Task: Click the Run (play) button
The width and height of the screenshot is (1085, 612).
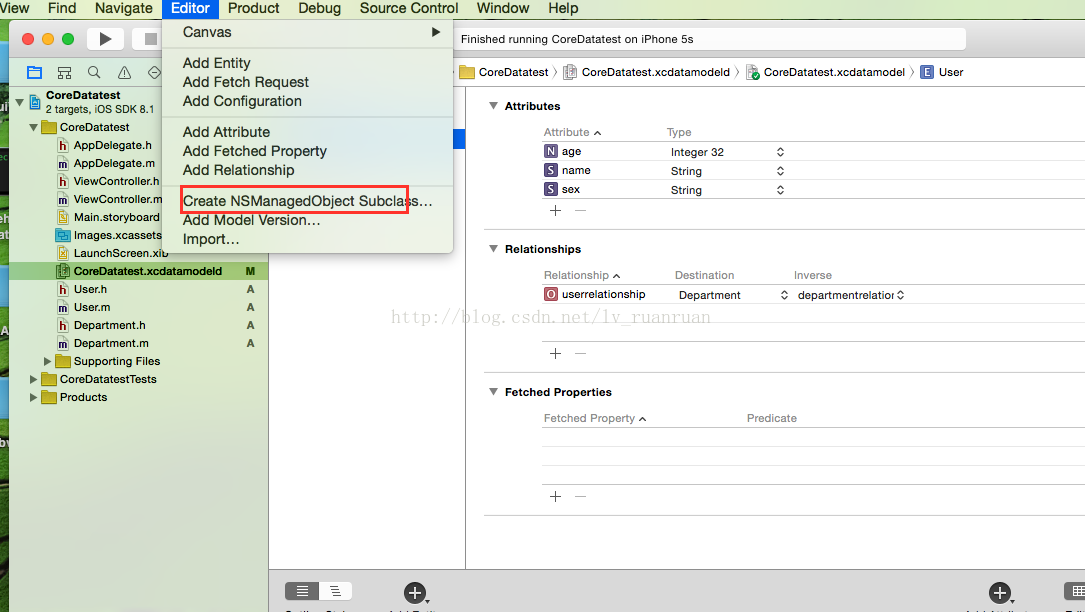Action: [105, 39]
